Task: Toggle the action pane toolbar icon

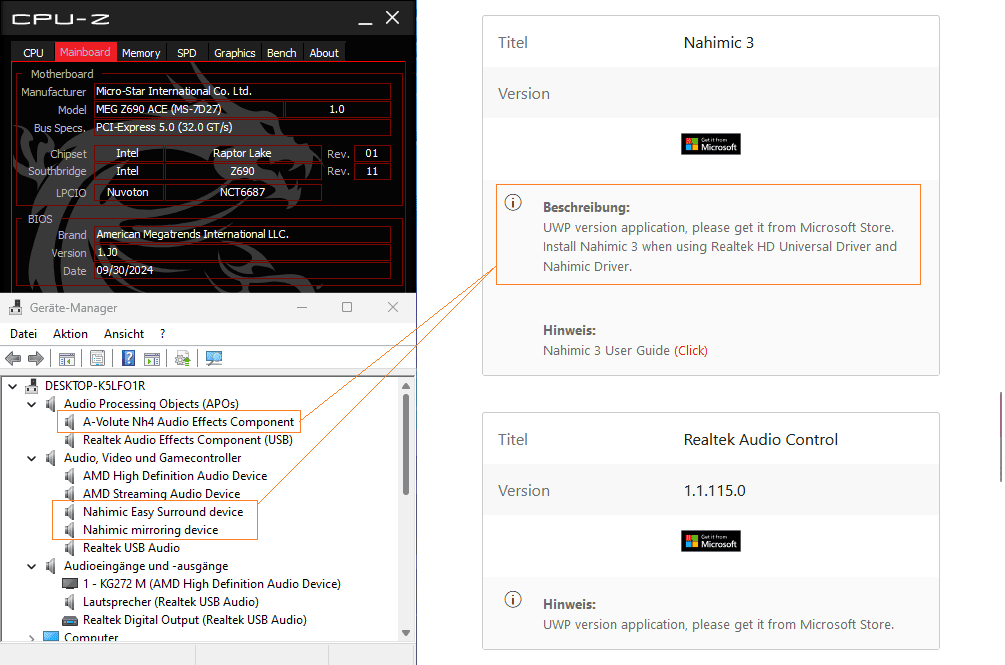Action: [152, 359]
